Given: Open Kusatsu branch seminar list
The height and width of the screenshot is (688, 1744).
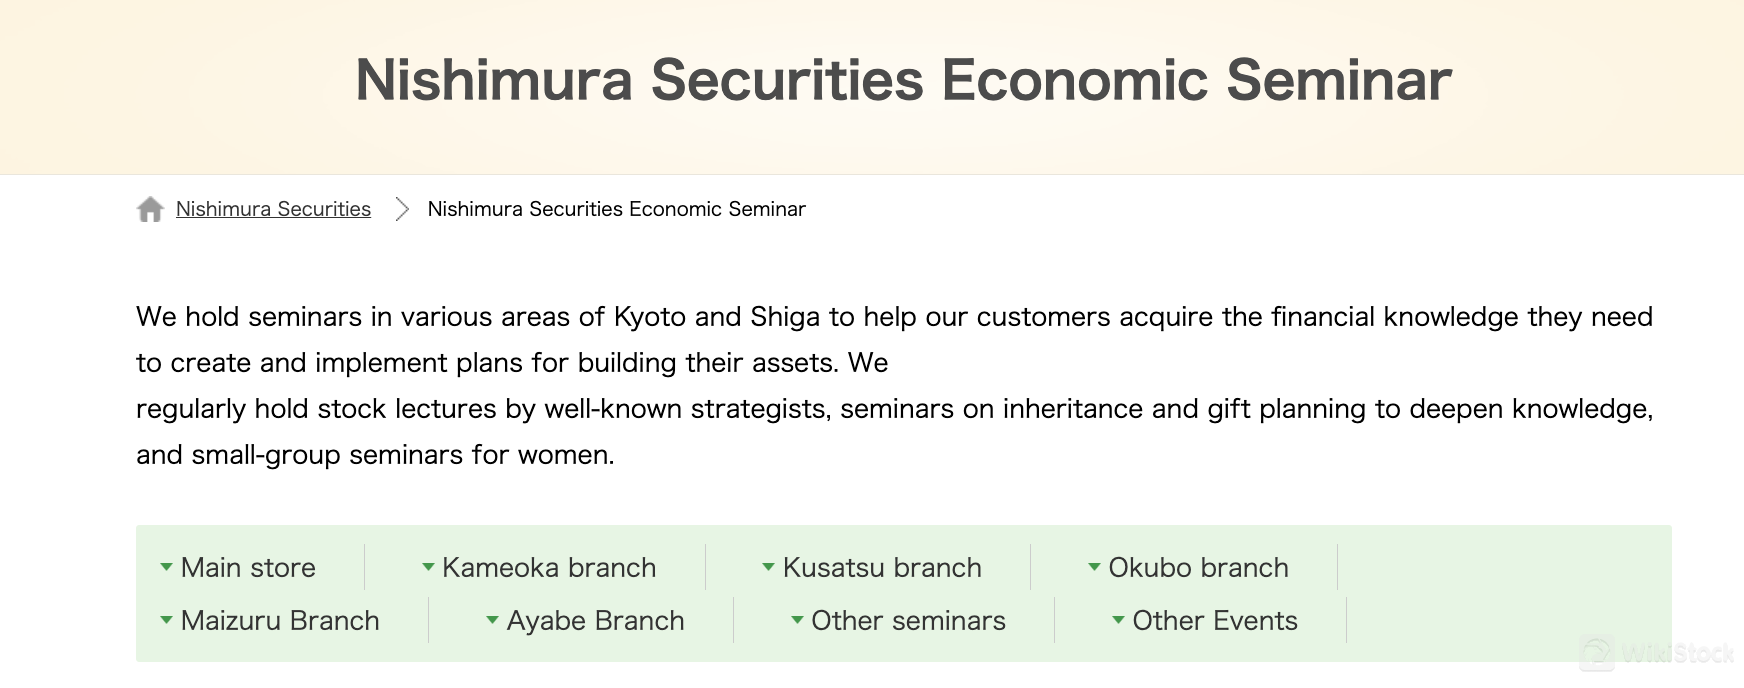Looking at the screenshot, I should (x=882, y=567).
